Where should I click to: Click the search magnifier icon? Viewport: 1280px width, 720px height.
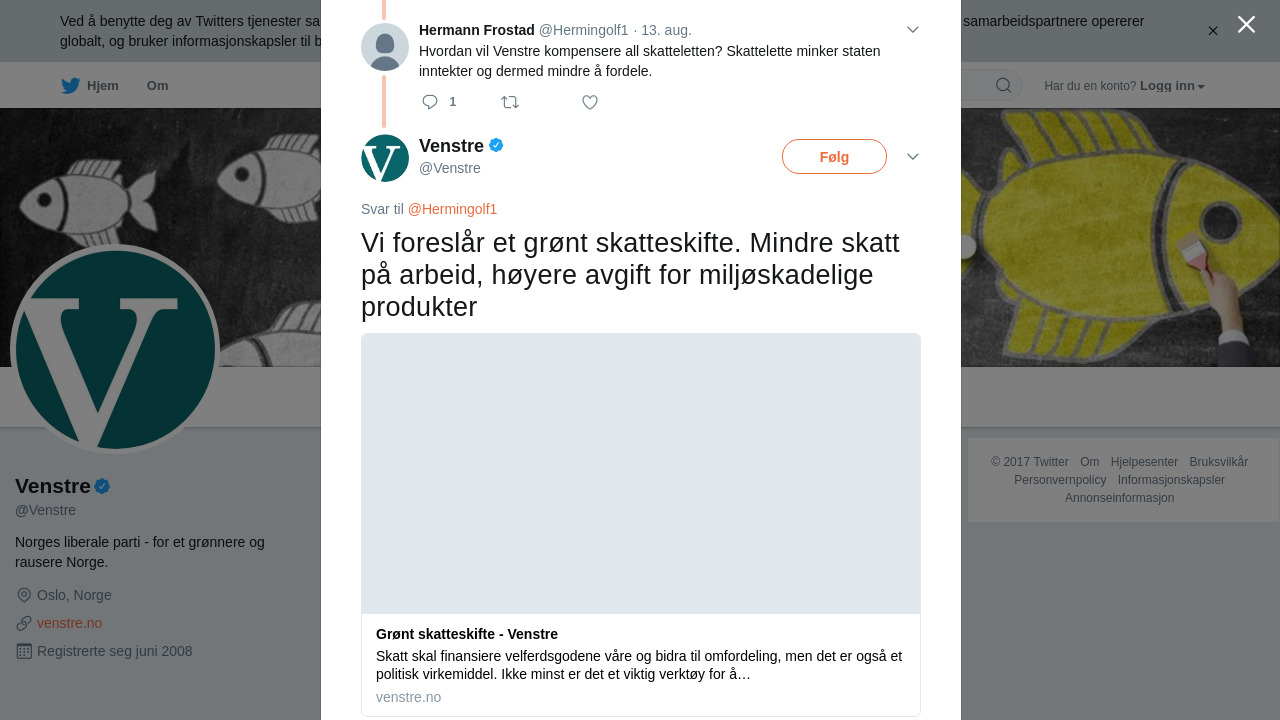coord(1003,86)
